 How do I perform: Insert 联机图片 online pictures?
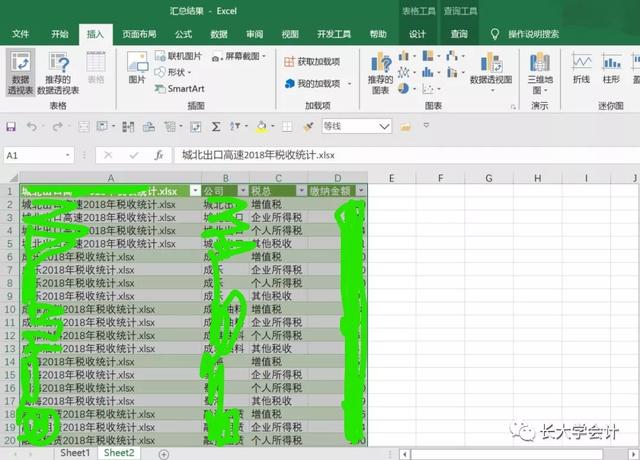pyautogui.click(x=179, y=56)
